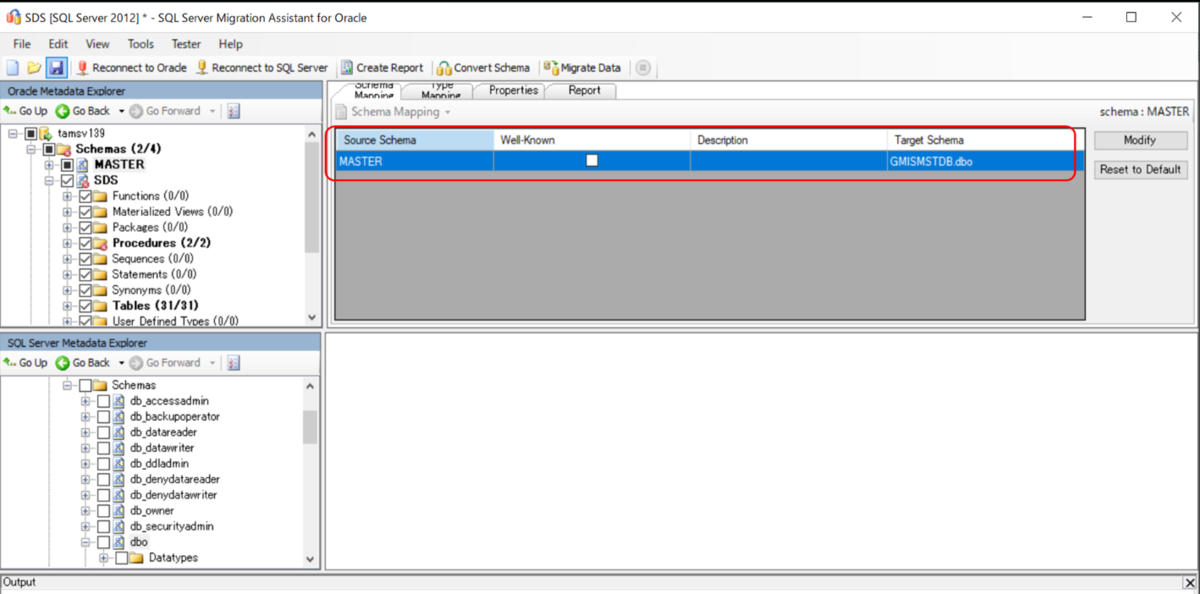Click the Procedures folder icon
This screenshot has width=1200, height=594.
tap(100, 243)
